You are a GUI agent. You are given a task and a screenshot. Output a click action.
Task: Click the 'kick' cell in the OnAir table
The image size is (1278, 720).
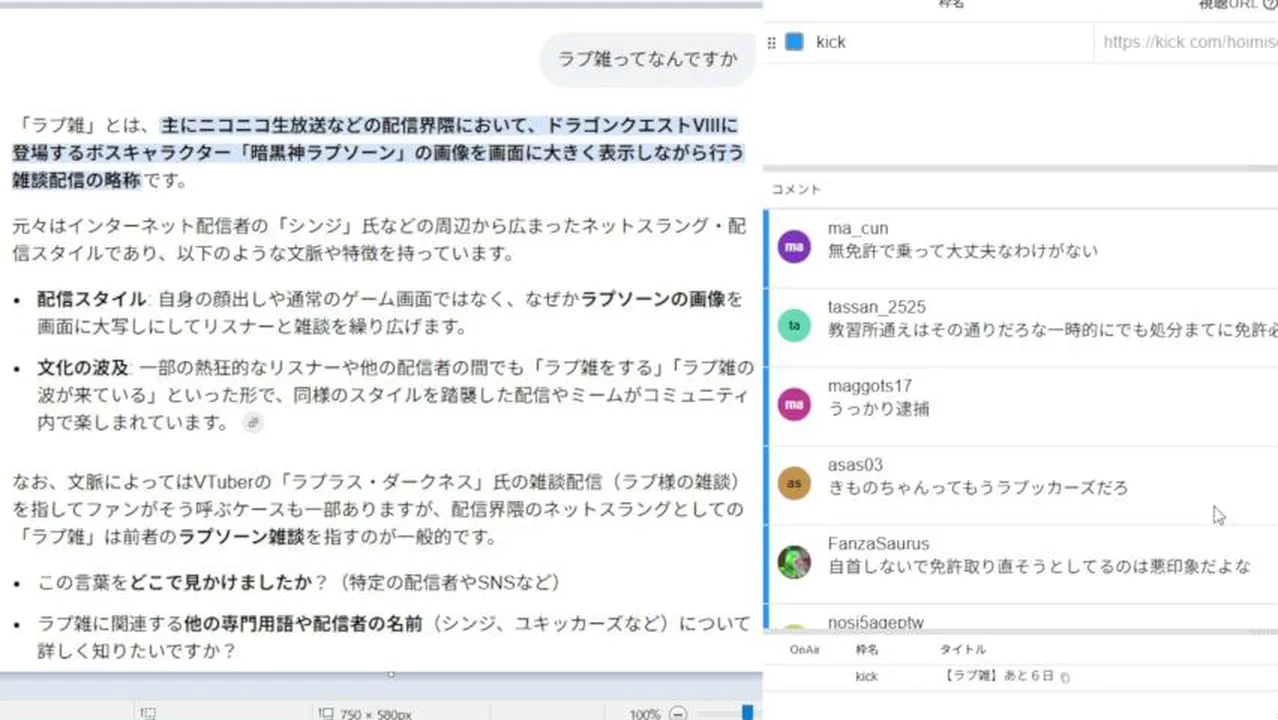[866, 677]
